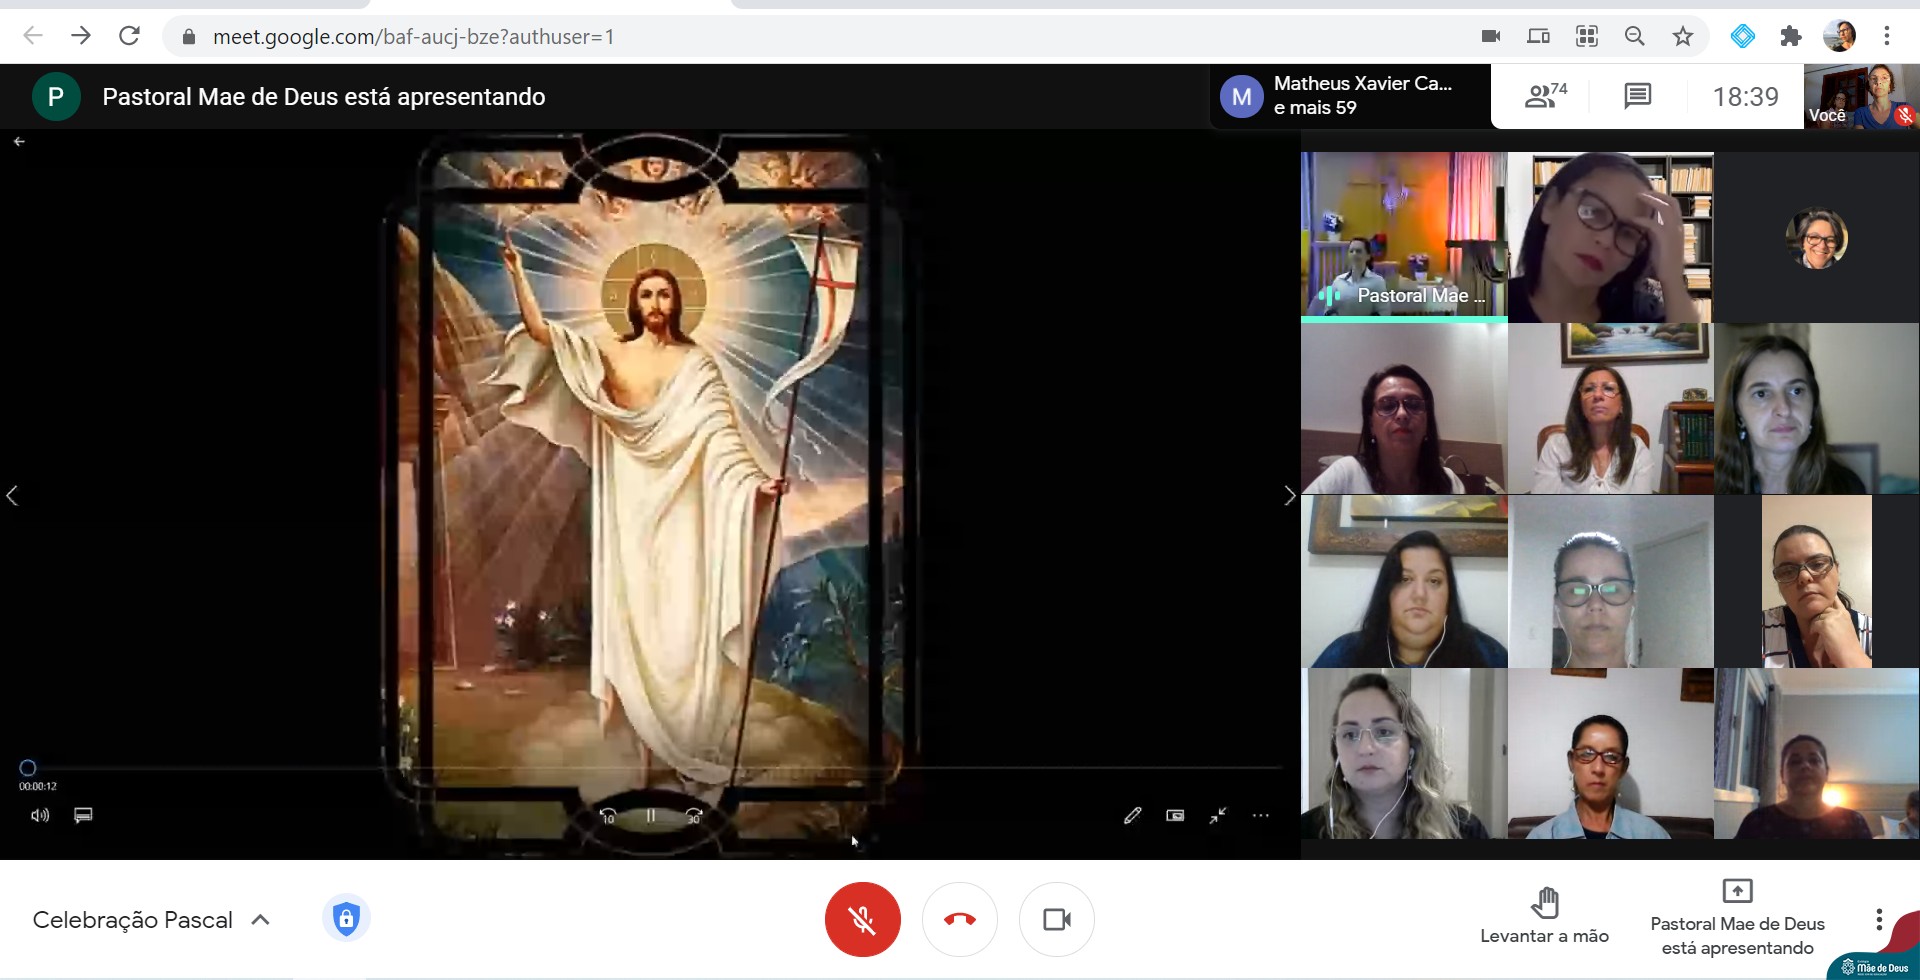Skip forward 30 seconds in video
The width and height of the screenshot is (1920, 980).
point(694,816)
